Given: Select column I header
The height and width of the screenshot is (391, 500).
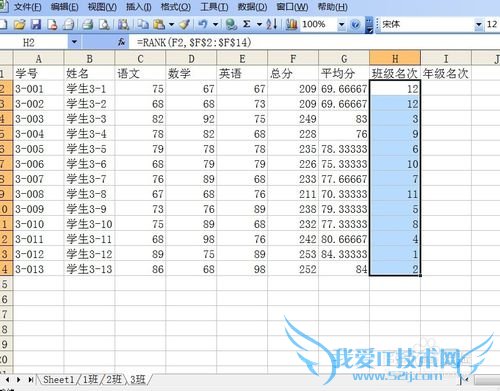Looking at the screenshot, I should [x=446, y=58].
